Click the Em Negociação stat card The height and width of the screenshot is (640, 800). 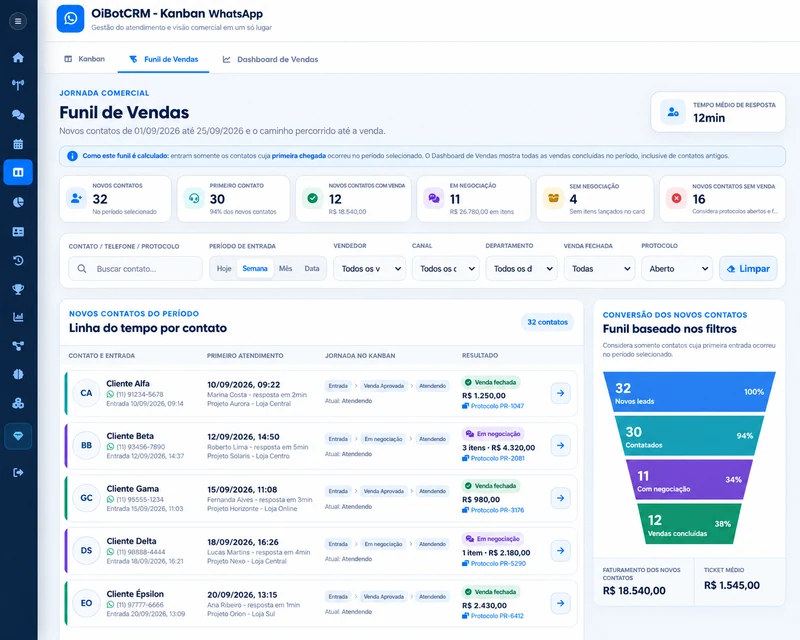pos(473,199)
